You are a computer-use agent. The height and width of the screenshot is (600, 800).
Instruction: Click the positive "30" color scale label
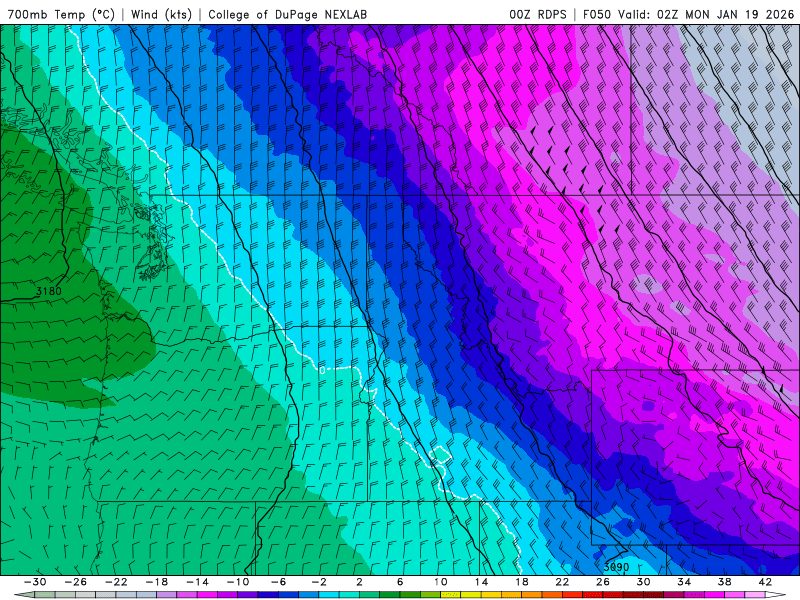click(x=643, y=582)
